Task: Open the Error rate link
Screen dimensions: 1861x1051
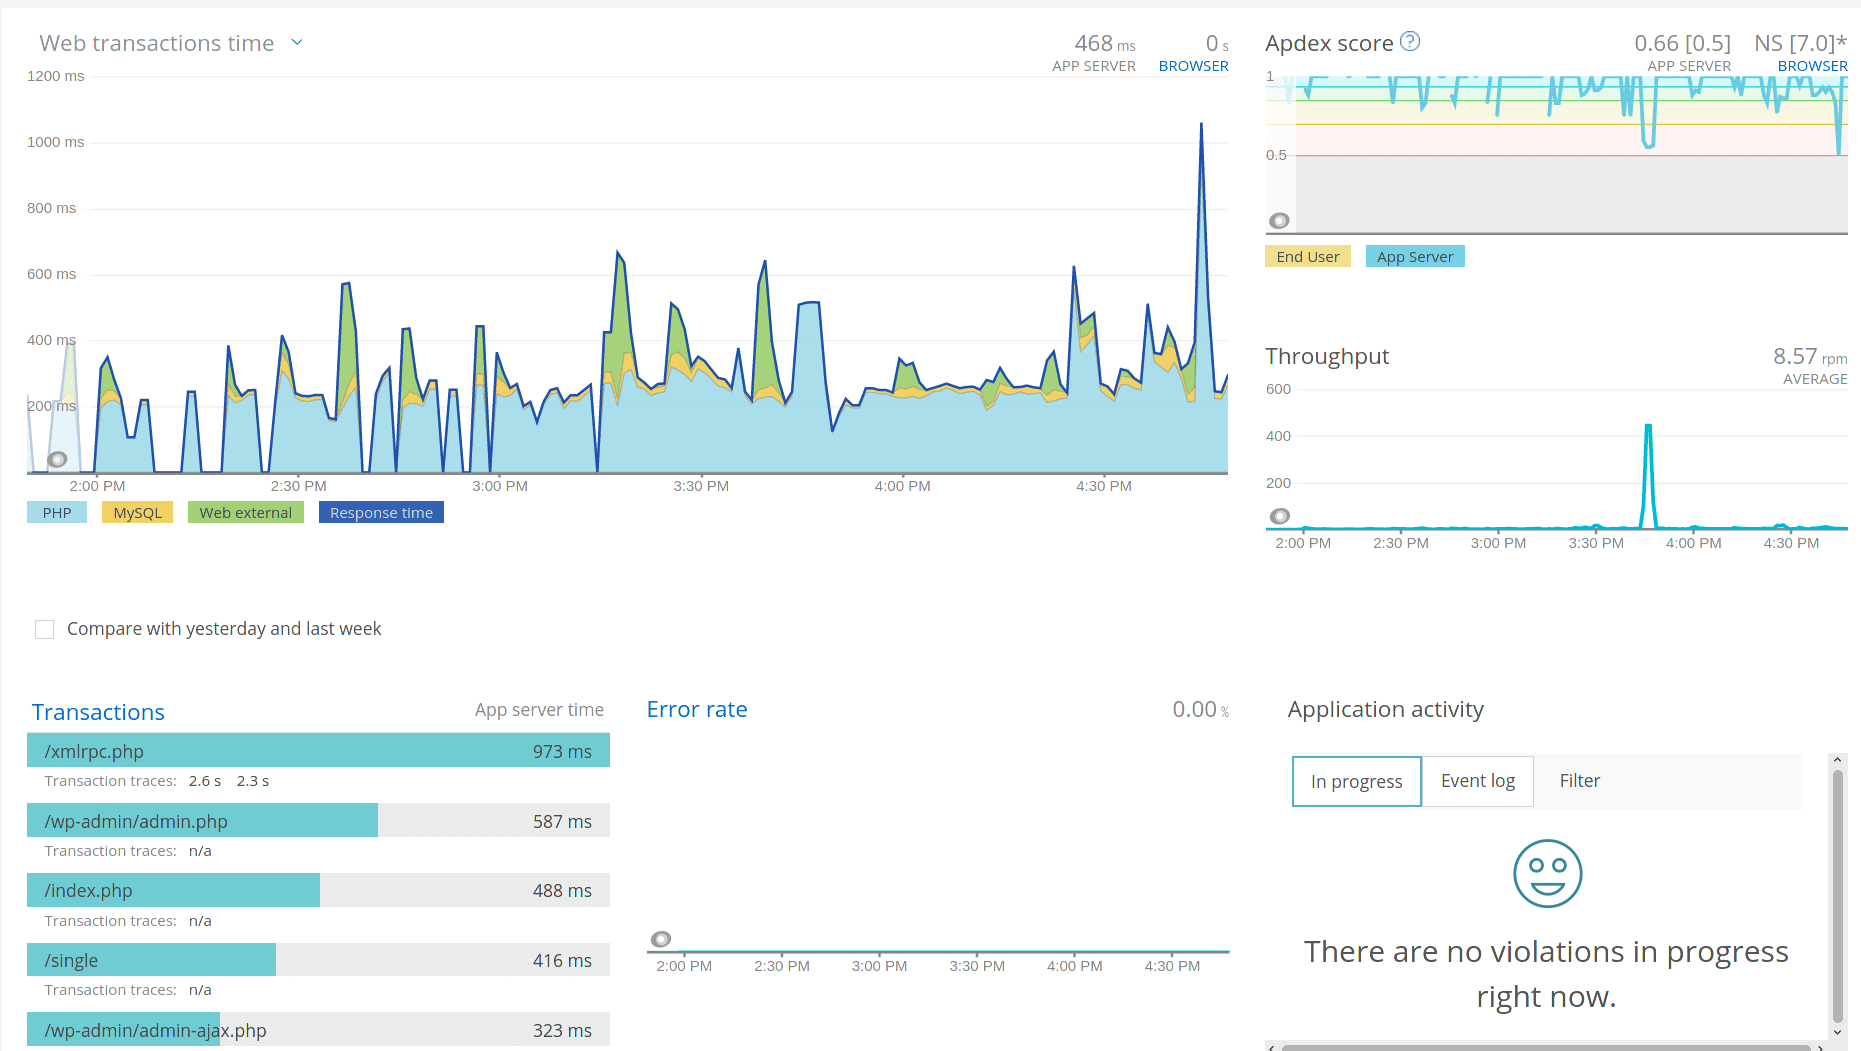Action: click(x=697, y=710)
